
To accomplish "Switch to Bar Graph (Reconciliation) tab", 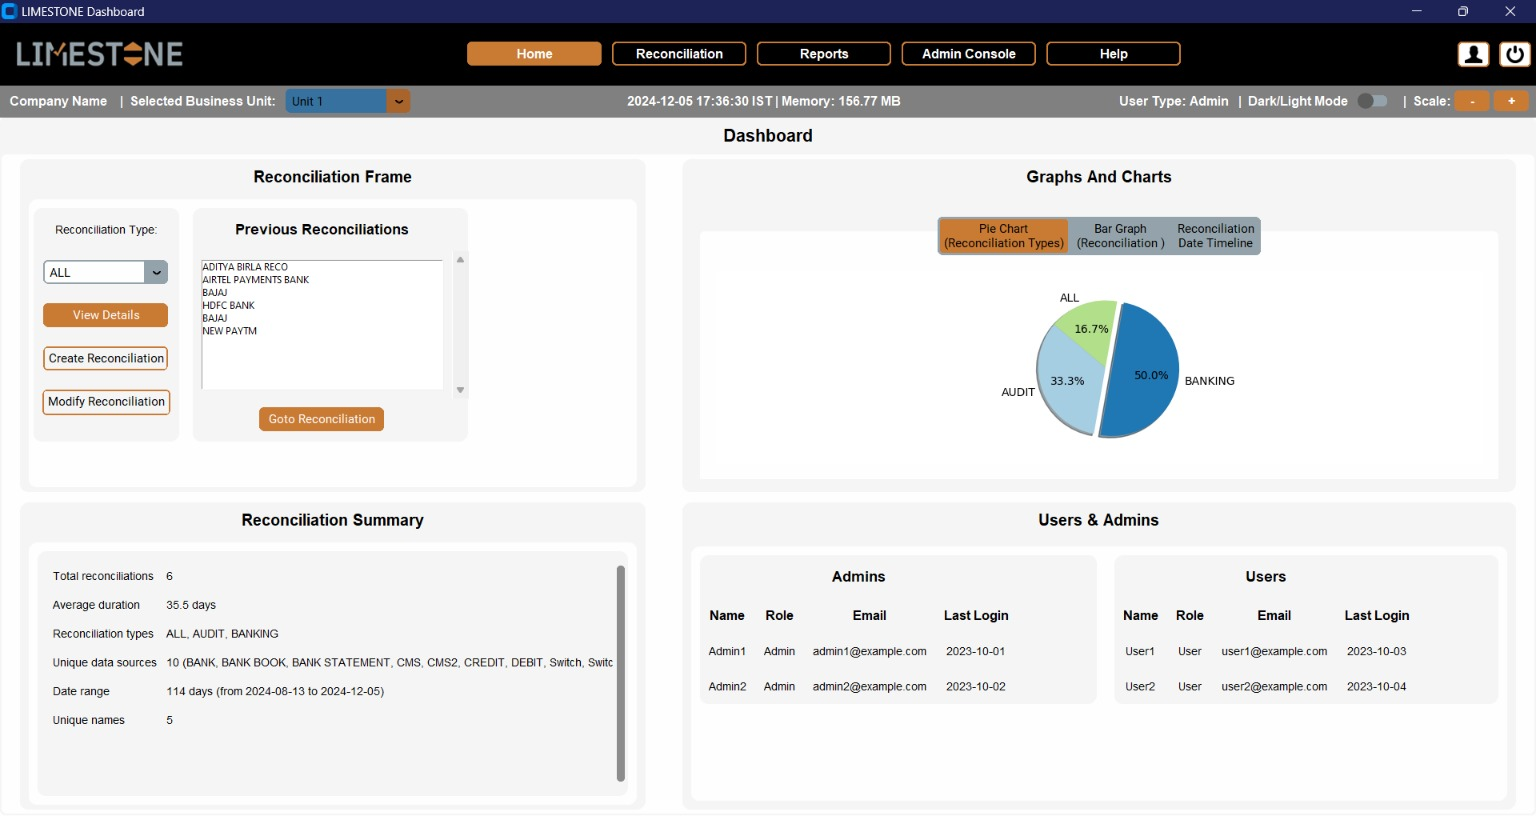I will (1120, 236).
